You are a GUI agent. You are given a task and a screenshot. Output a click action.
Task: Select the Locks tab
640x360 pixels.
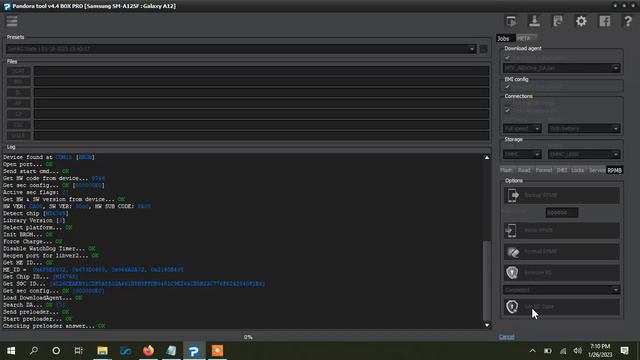578,170
